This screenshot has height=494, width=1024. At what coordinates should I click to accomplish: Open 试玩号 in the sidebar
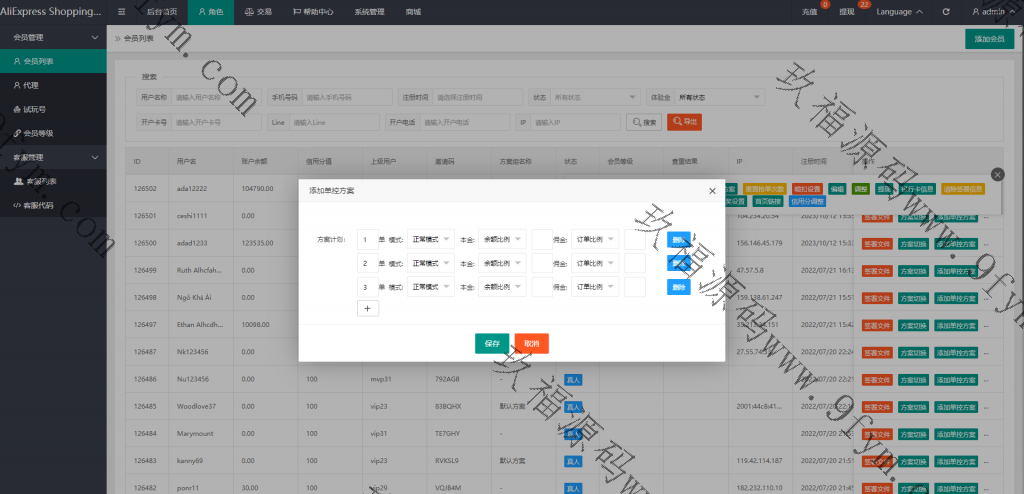click(x=35, y=109)
